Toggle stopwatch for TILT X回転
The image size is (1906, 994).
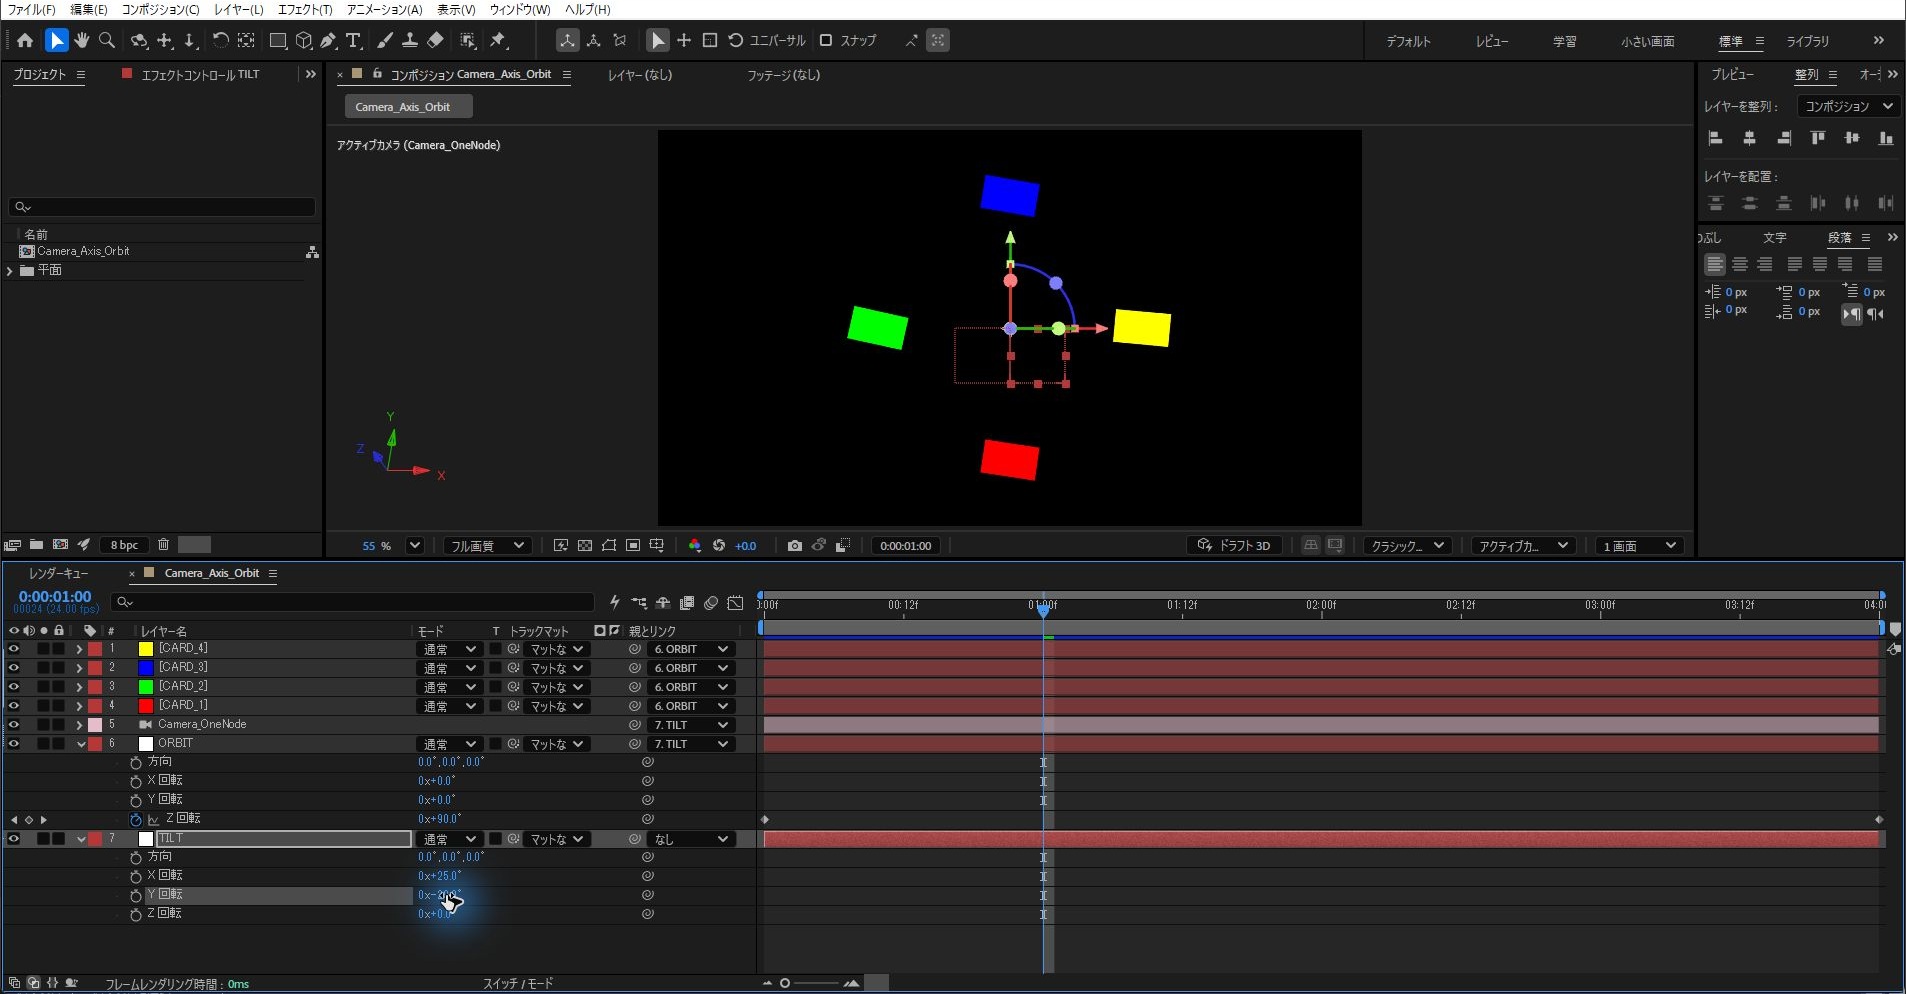pyautogui.click(x=136, y=877)
